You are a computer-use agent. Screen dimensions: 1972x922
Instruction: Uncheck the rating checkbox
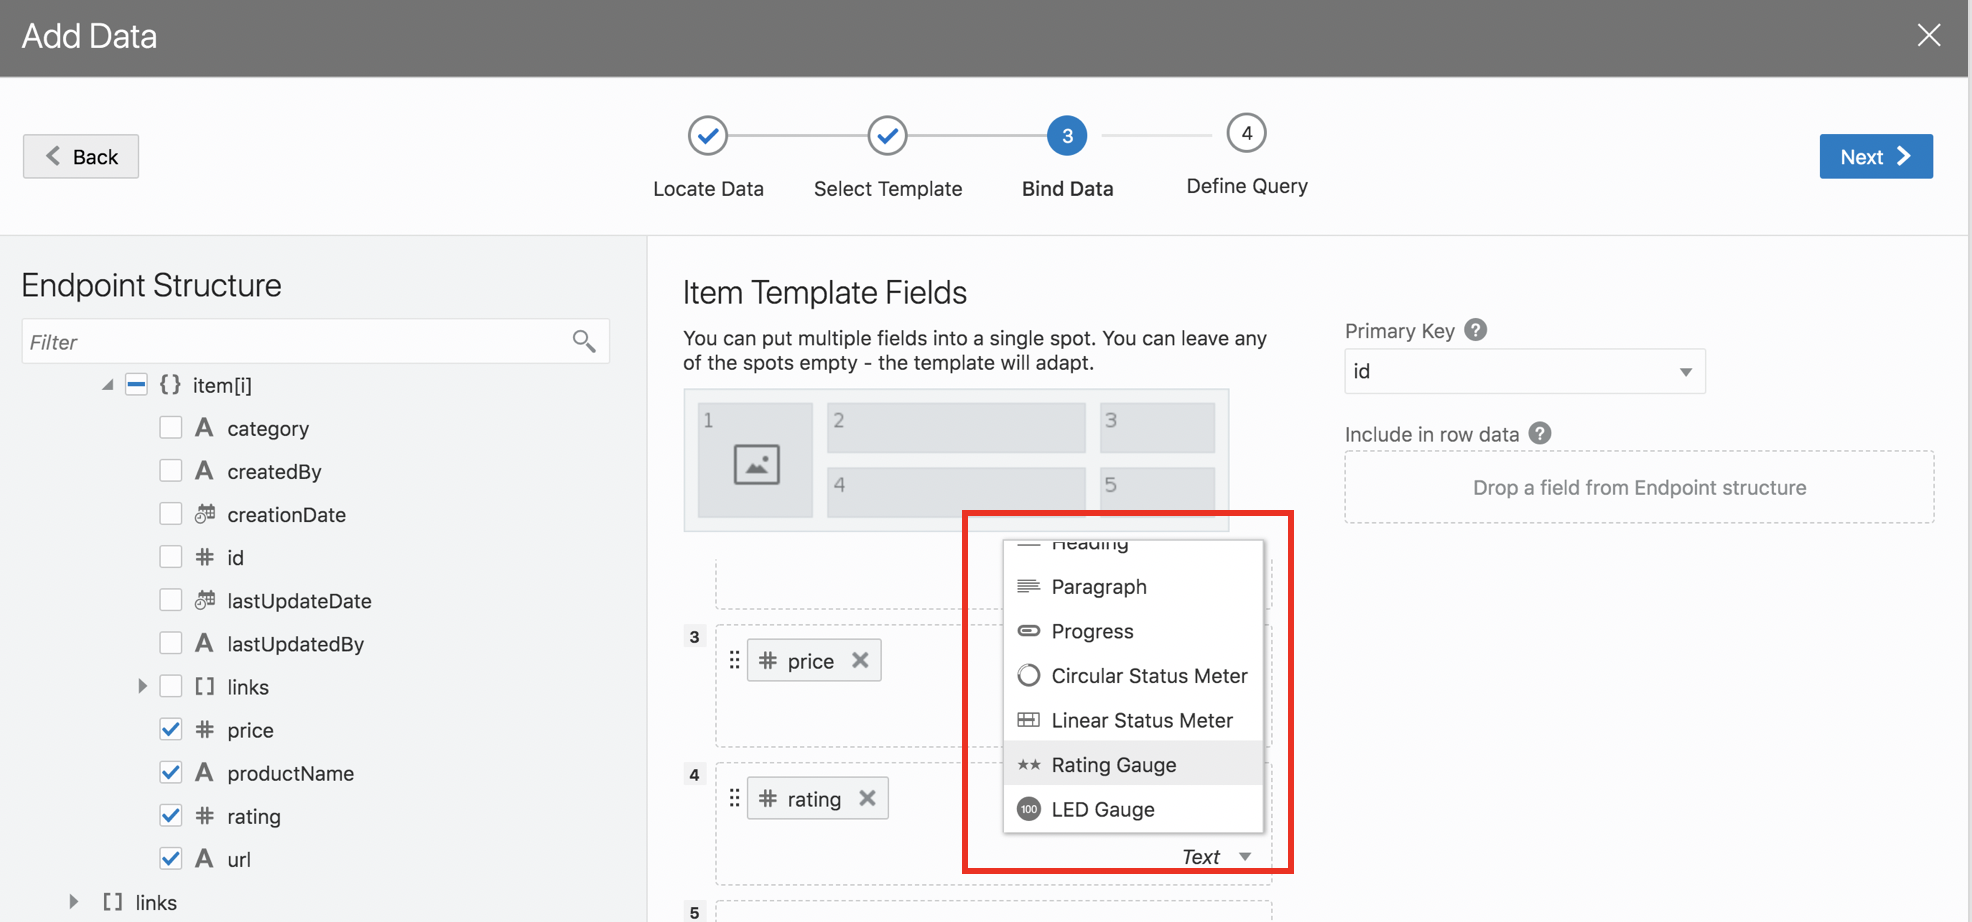(x=171, y=816)
